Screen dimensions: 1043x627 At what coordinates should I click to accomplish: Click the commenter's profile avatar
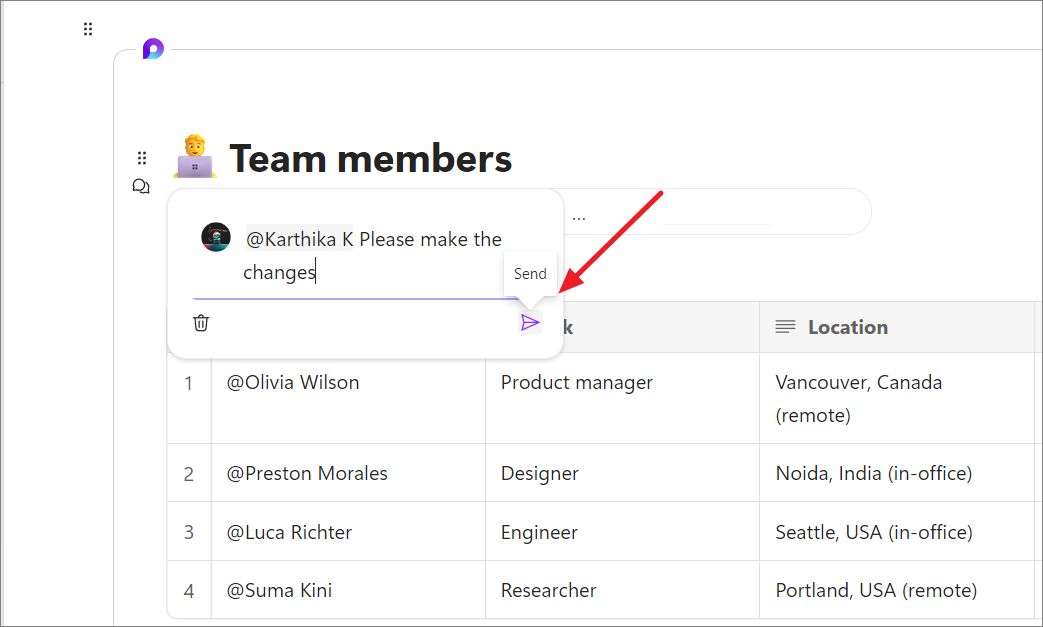point(216,238)
